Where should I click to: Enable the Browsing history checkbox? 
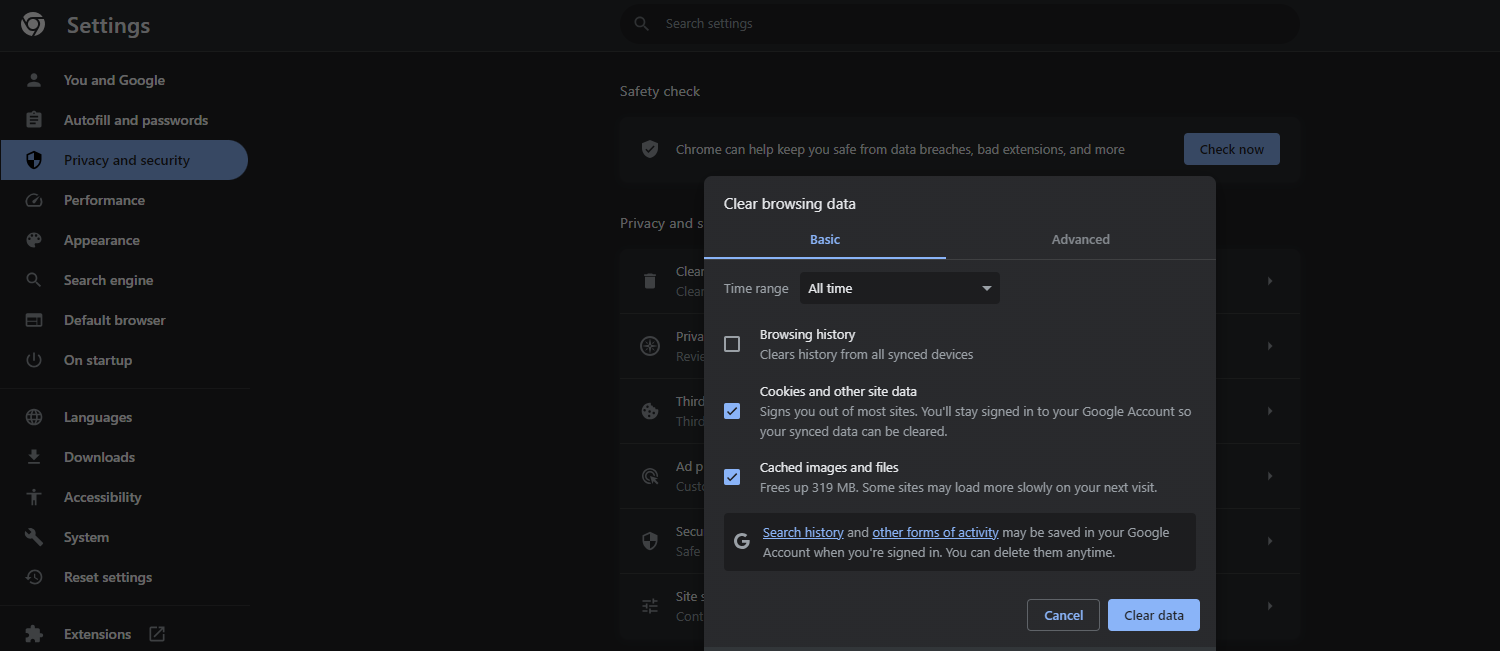[732, 344]
